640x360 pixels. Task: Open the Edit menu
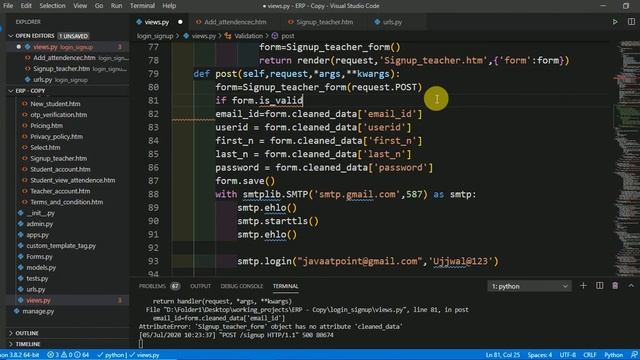(26, 6)
